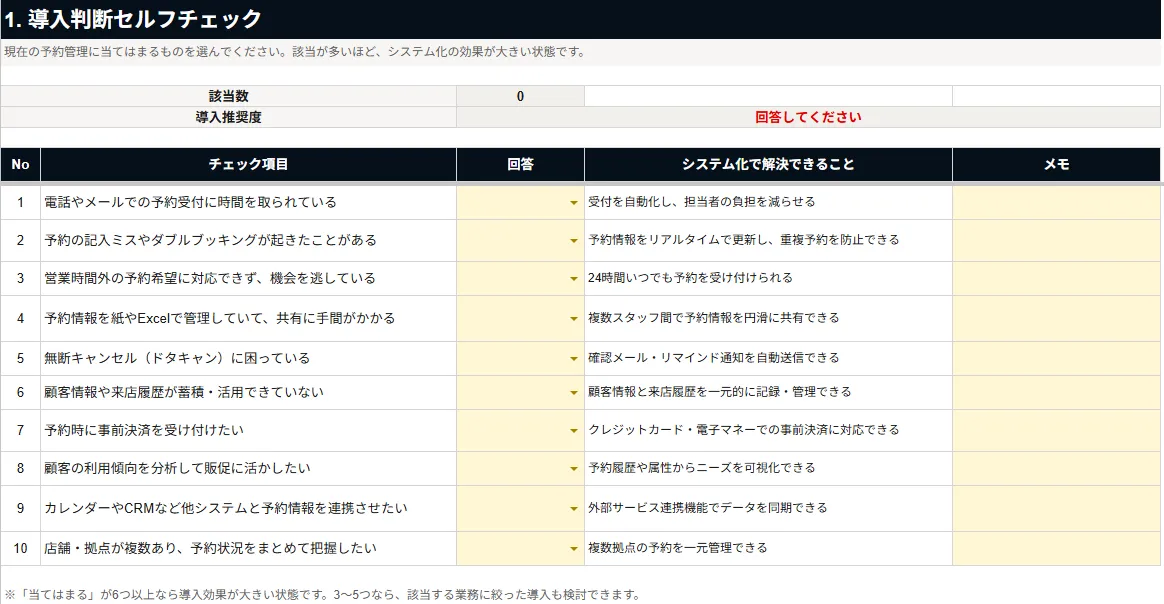Image resolution: width=1164 pixels, height=604 pixels.
Task: Open answer dropdown for row 4 紙やExcel
Action: 573,318
